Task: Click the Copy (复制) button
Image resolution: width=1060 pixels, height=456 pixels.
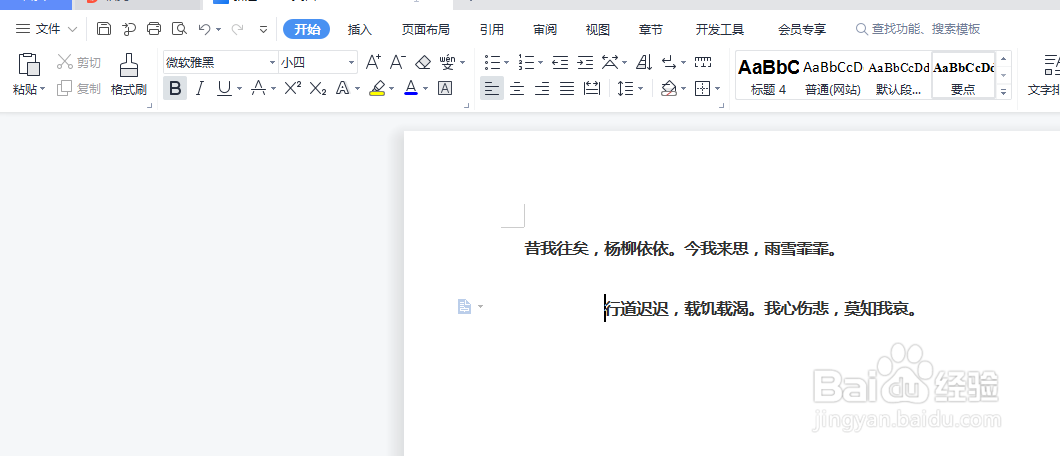Action: click(78, 88)
